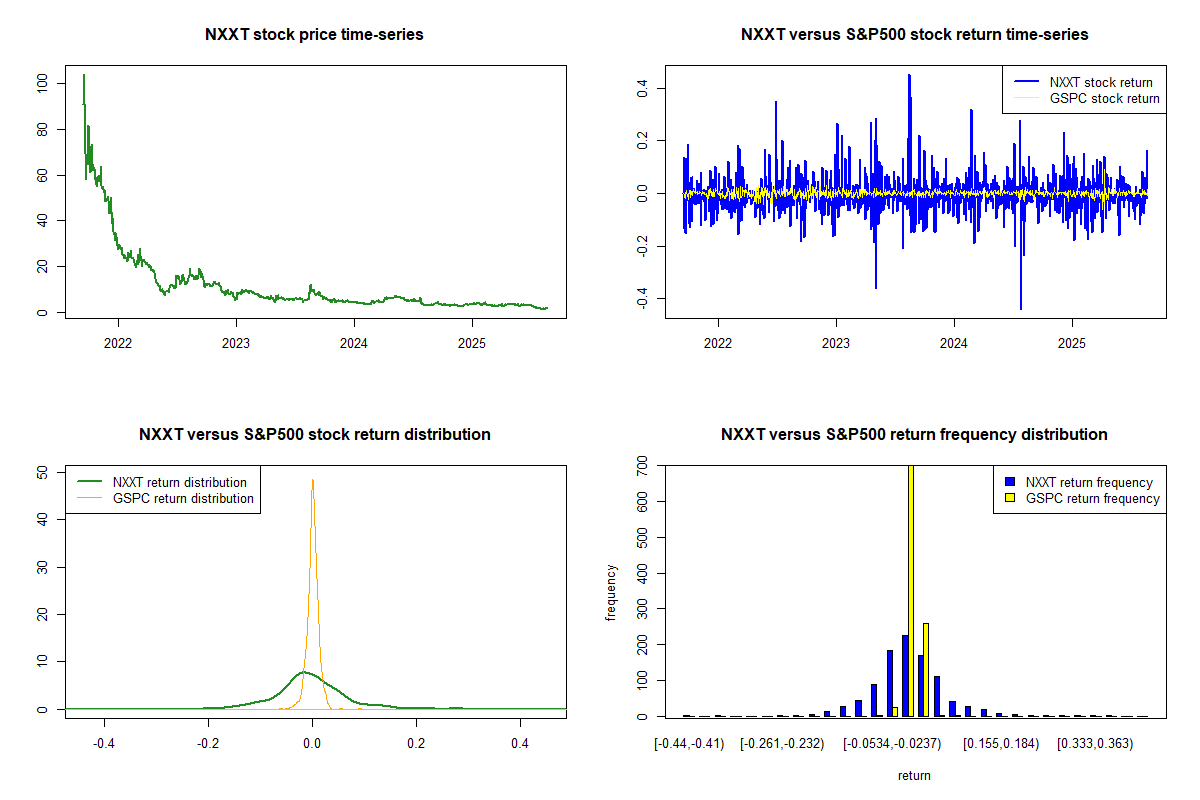The image size is (1200, 800).
Task: Click the '2024' tick on return time-series chart
Action: pyautogui.click(x=954, y=338)
